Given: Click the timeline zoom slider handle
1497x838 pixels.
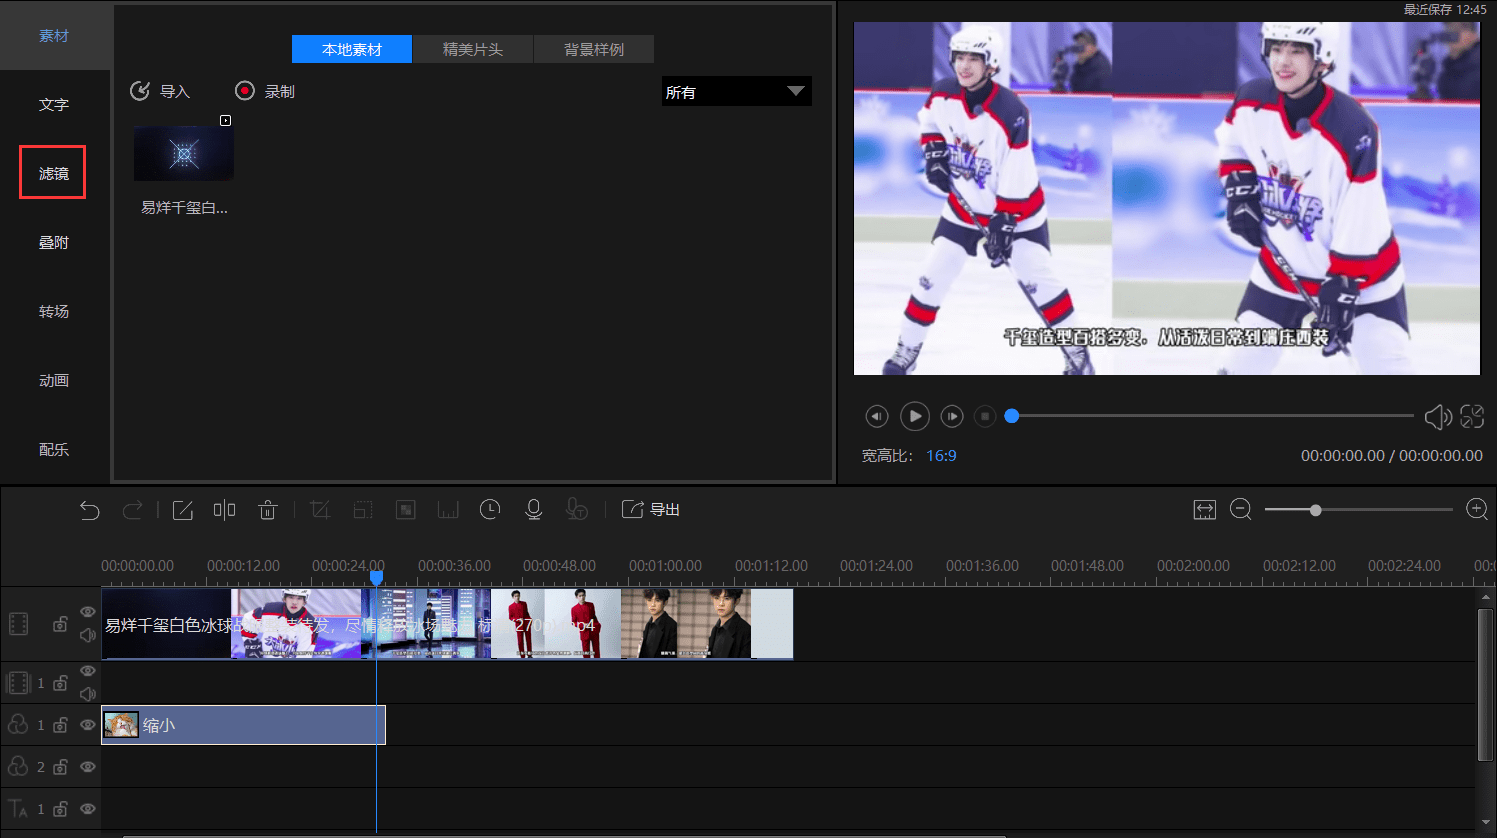Looking at the screenshot, I should tap(1316, 510).
